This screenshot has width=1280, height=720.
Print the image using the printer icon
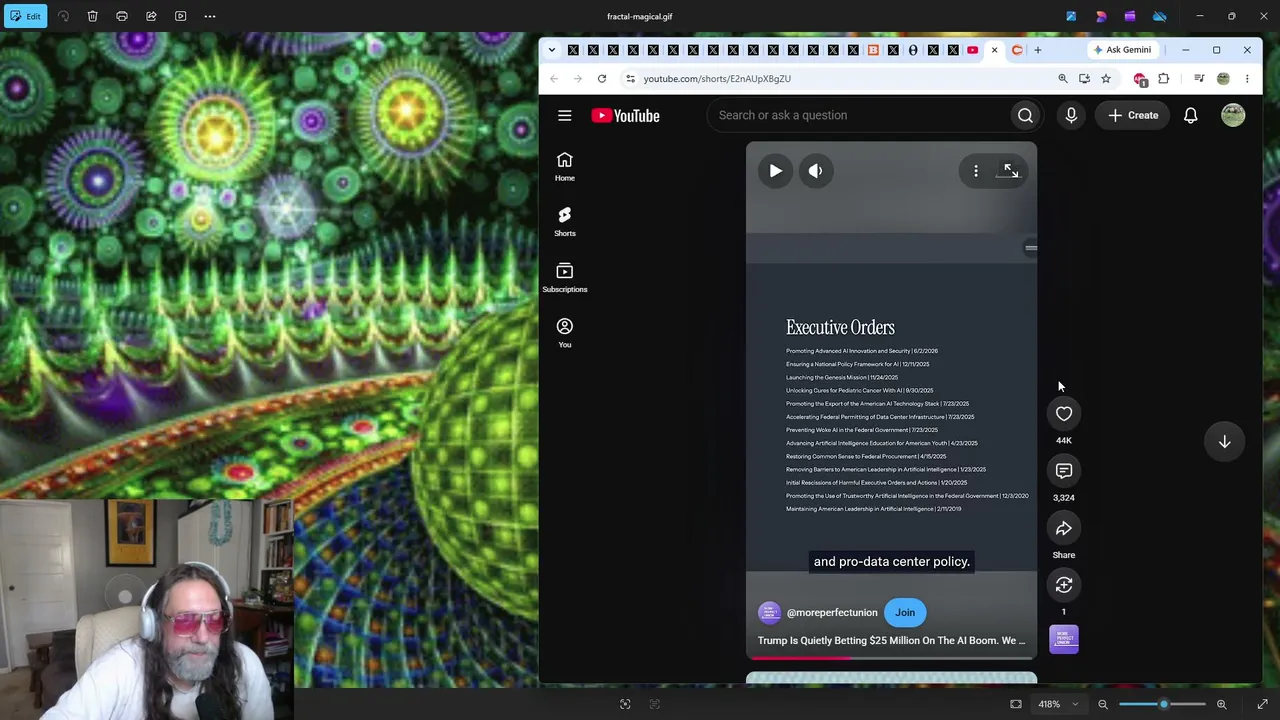pyautogui.click(x=122, y=16)
